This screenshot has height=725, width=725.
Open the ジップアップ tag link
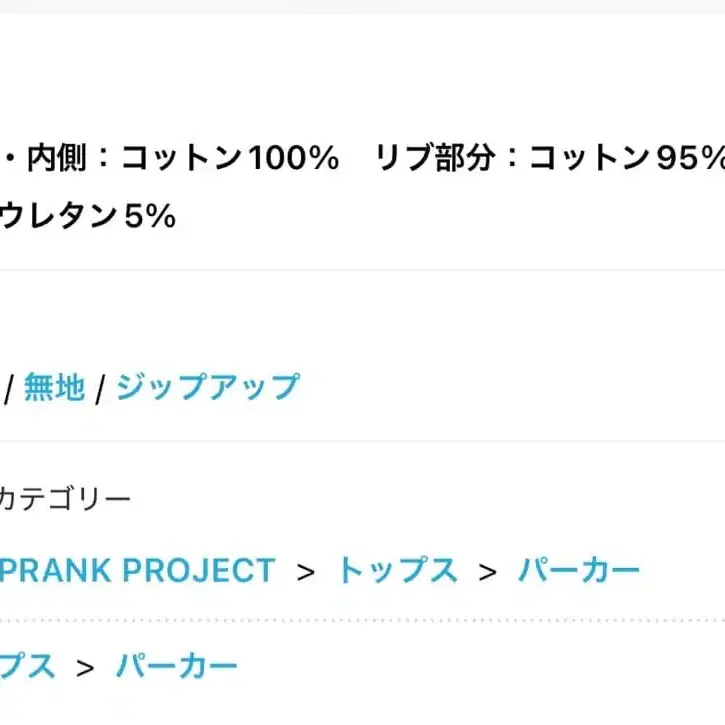207,387
